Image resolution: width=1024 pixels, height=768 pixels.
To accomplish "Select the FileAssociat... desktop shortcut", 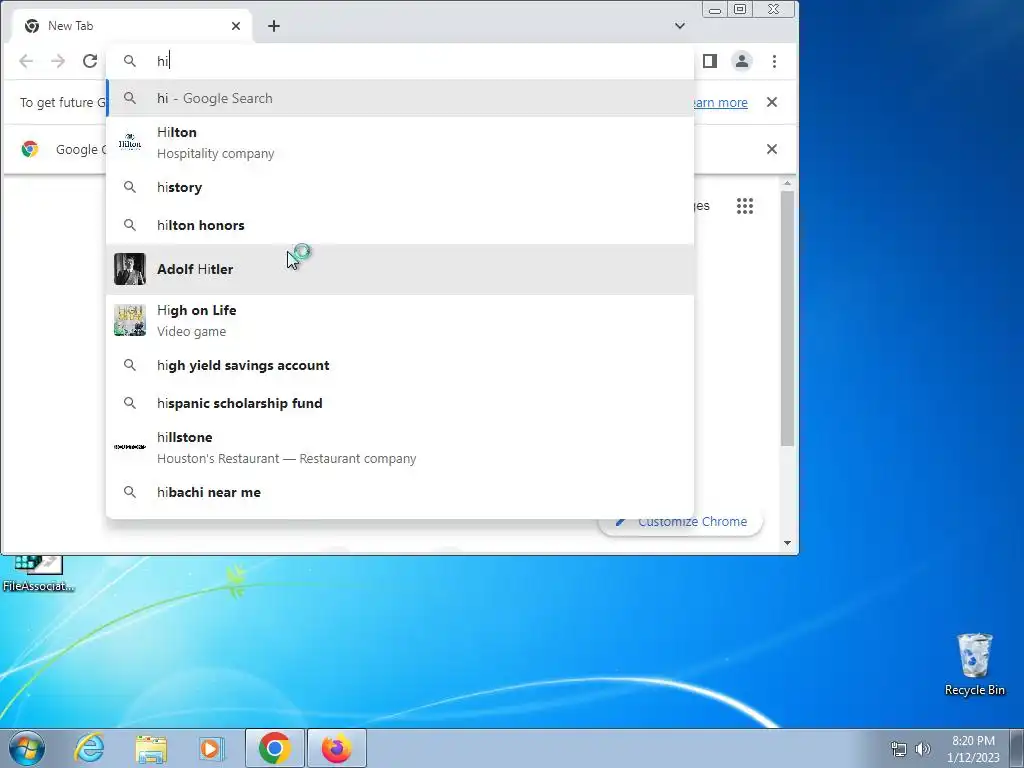I will pyautogui.click(x=38, y=575).
